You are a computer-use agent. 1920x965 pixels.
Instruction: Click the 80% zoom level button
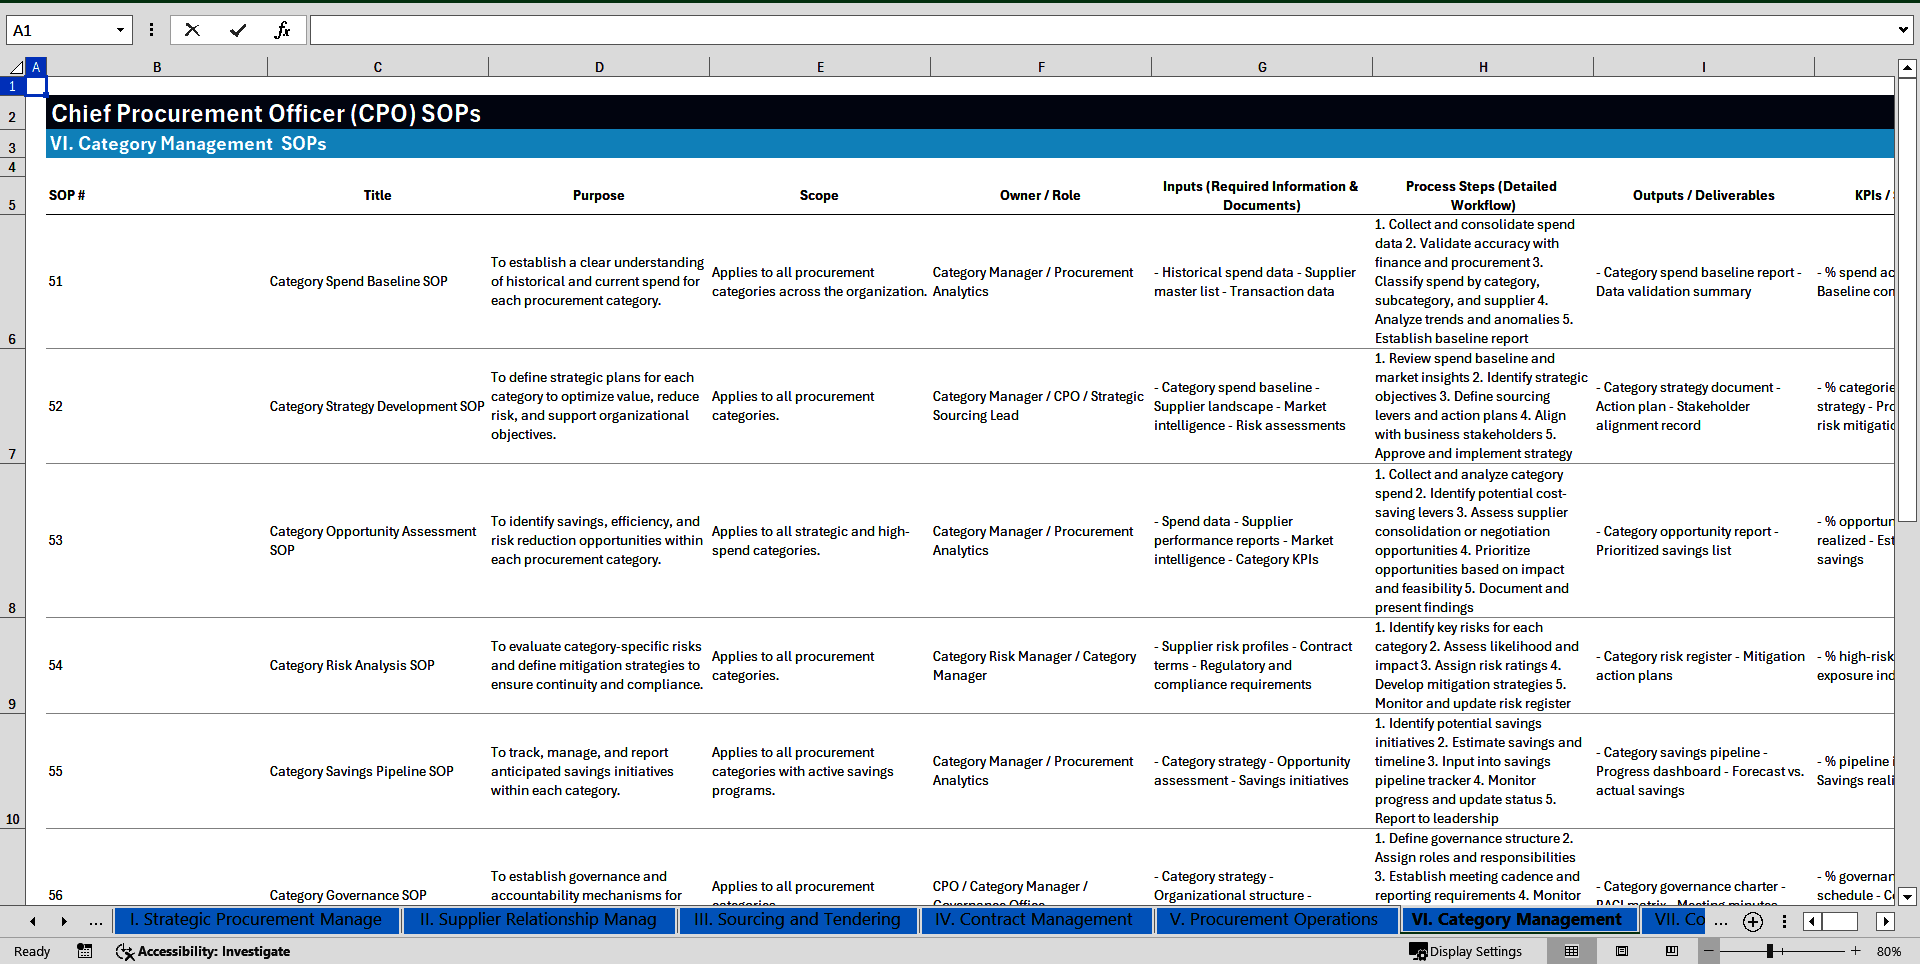point(1888,951)
